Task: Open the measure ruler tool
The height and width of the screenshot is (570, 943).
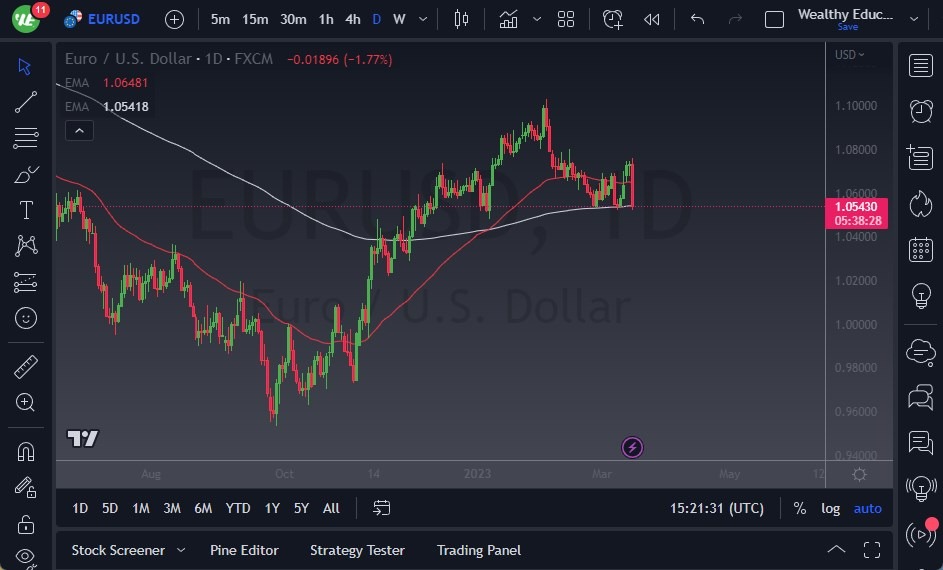Action: [26, 367]
